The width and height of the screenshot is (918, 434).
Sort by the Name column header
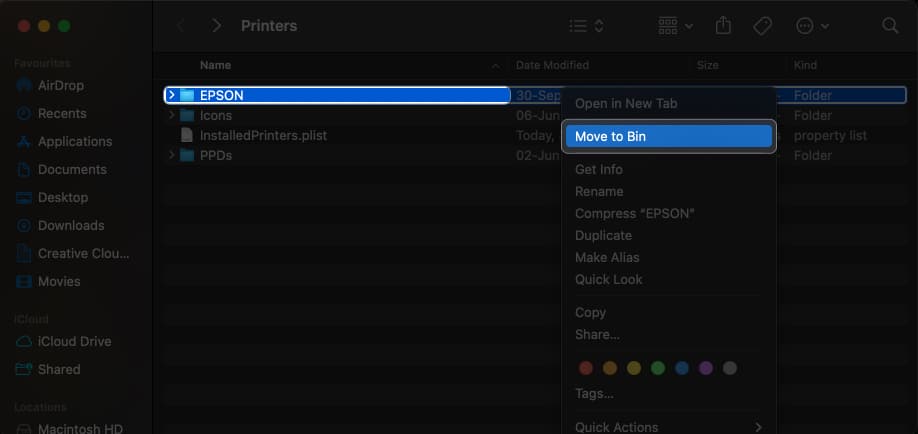coord(215,65)
